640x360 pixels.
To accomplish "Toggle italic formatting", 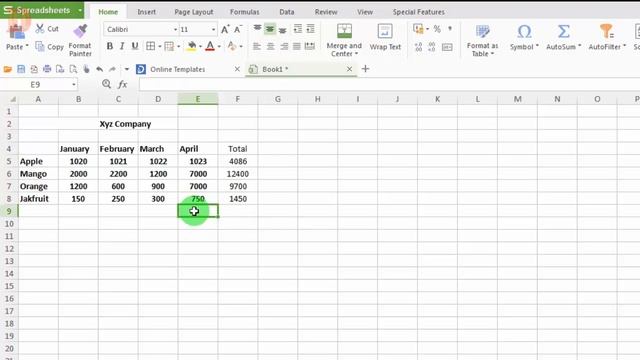I will point(122,46).
